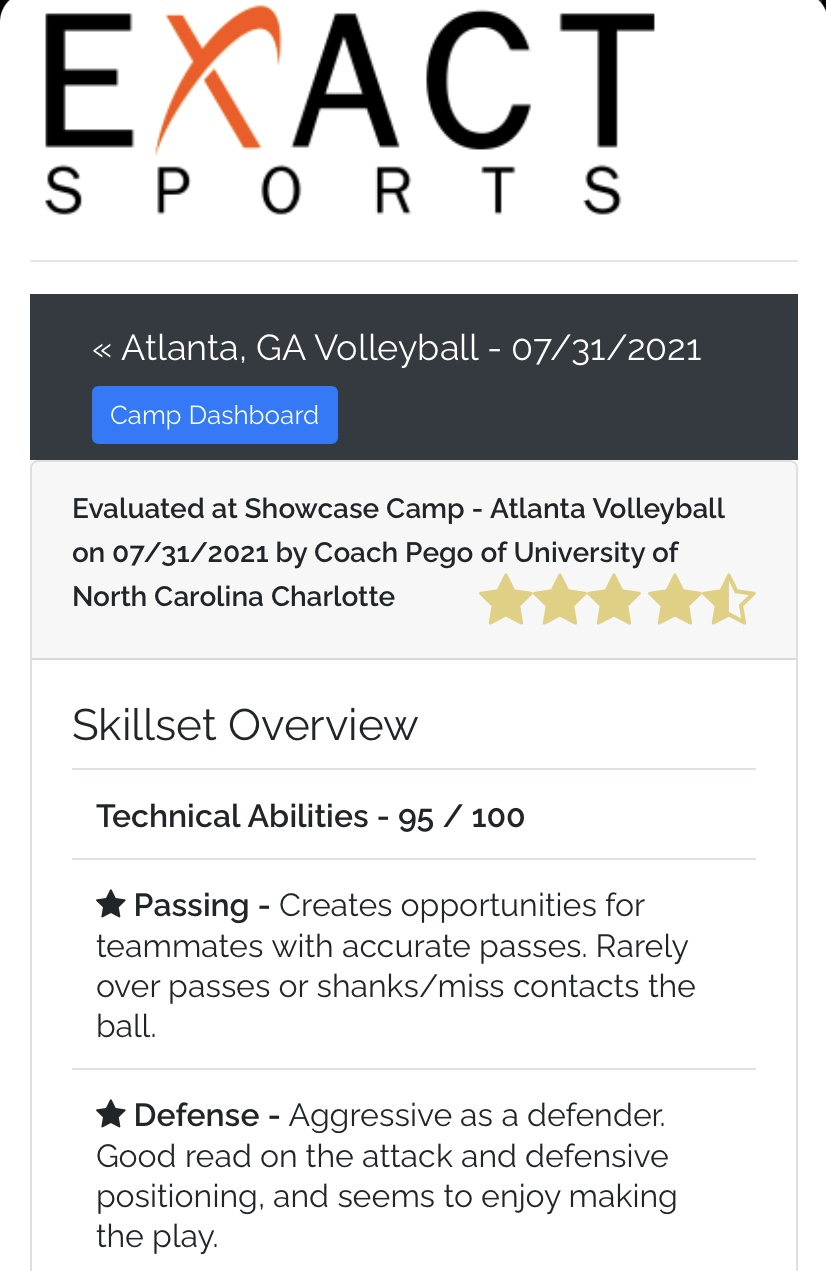Open the Camp Dashboard button
This screenshot has height=1271, width=826.
click(215, 415)
